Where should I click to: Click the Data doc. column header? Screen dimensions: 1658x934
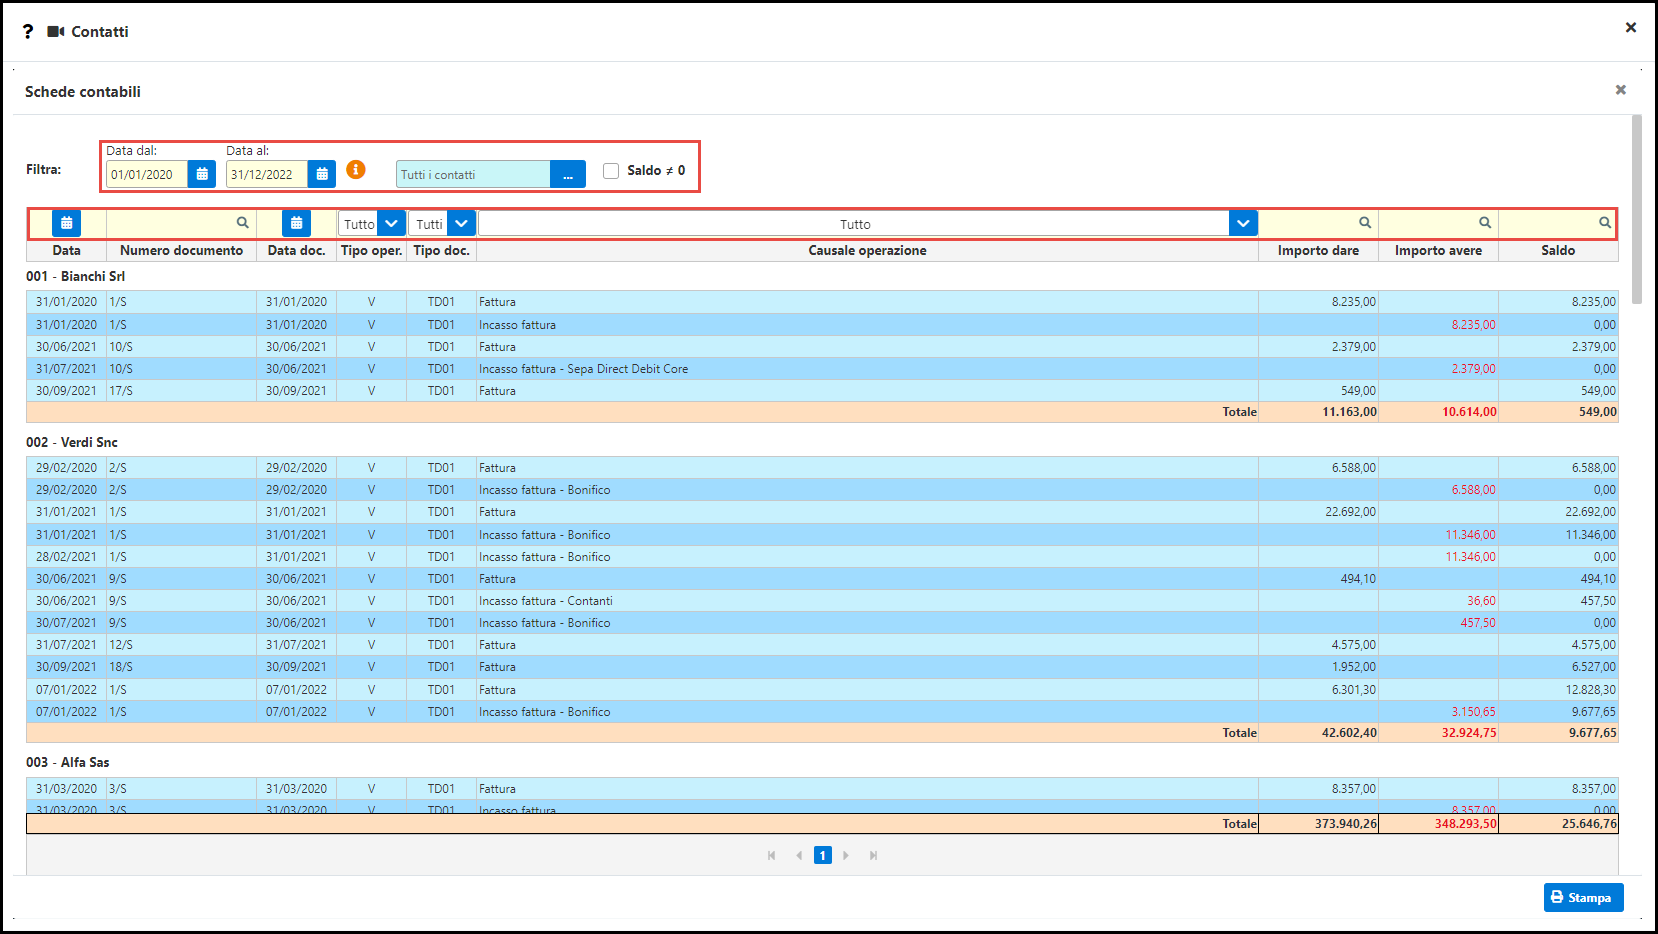296,251
